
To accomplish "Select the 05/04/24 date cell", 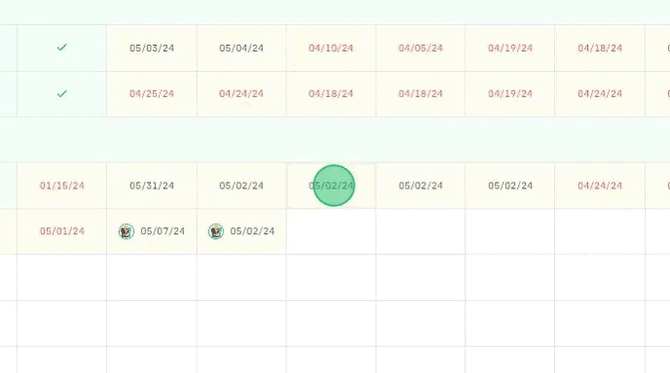I will tap(241, 48).
